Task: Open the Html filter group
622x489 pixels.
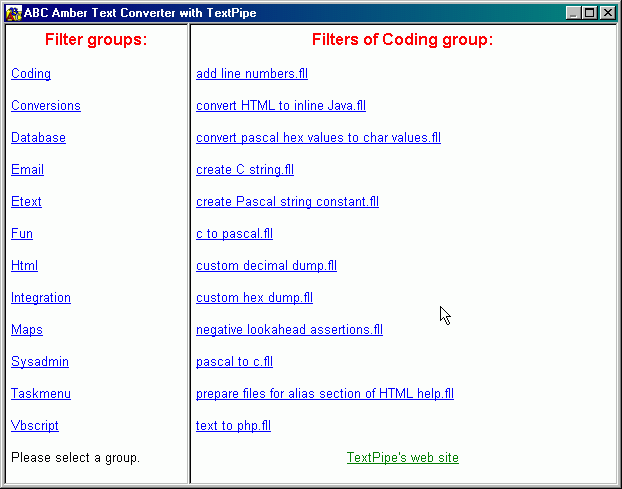Action: pyautogui.click(x=24, y=266)
